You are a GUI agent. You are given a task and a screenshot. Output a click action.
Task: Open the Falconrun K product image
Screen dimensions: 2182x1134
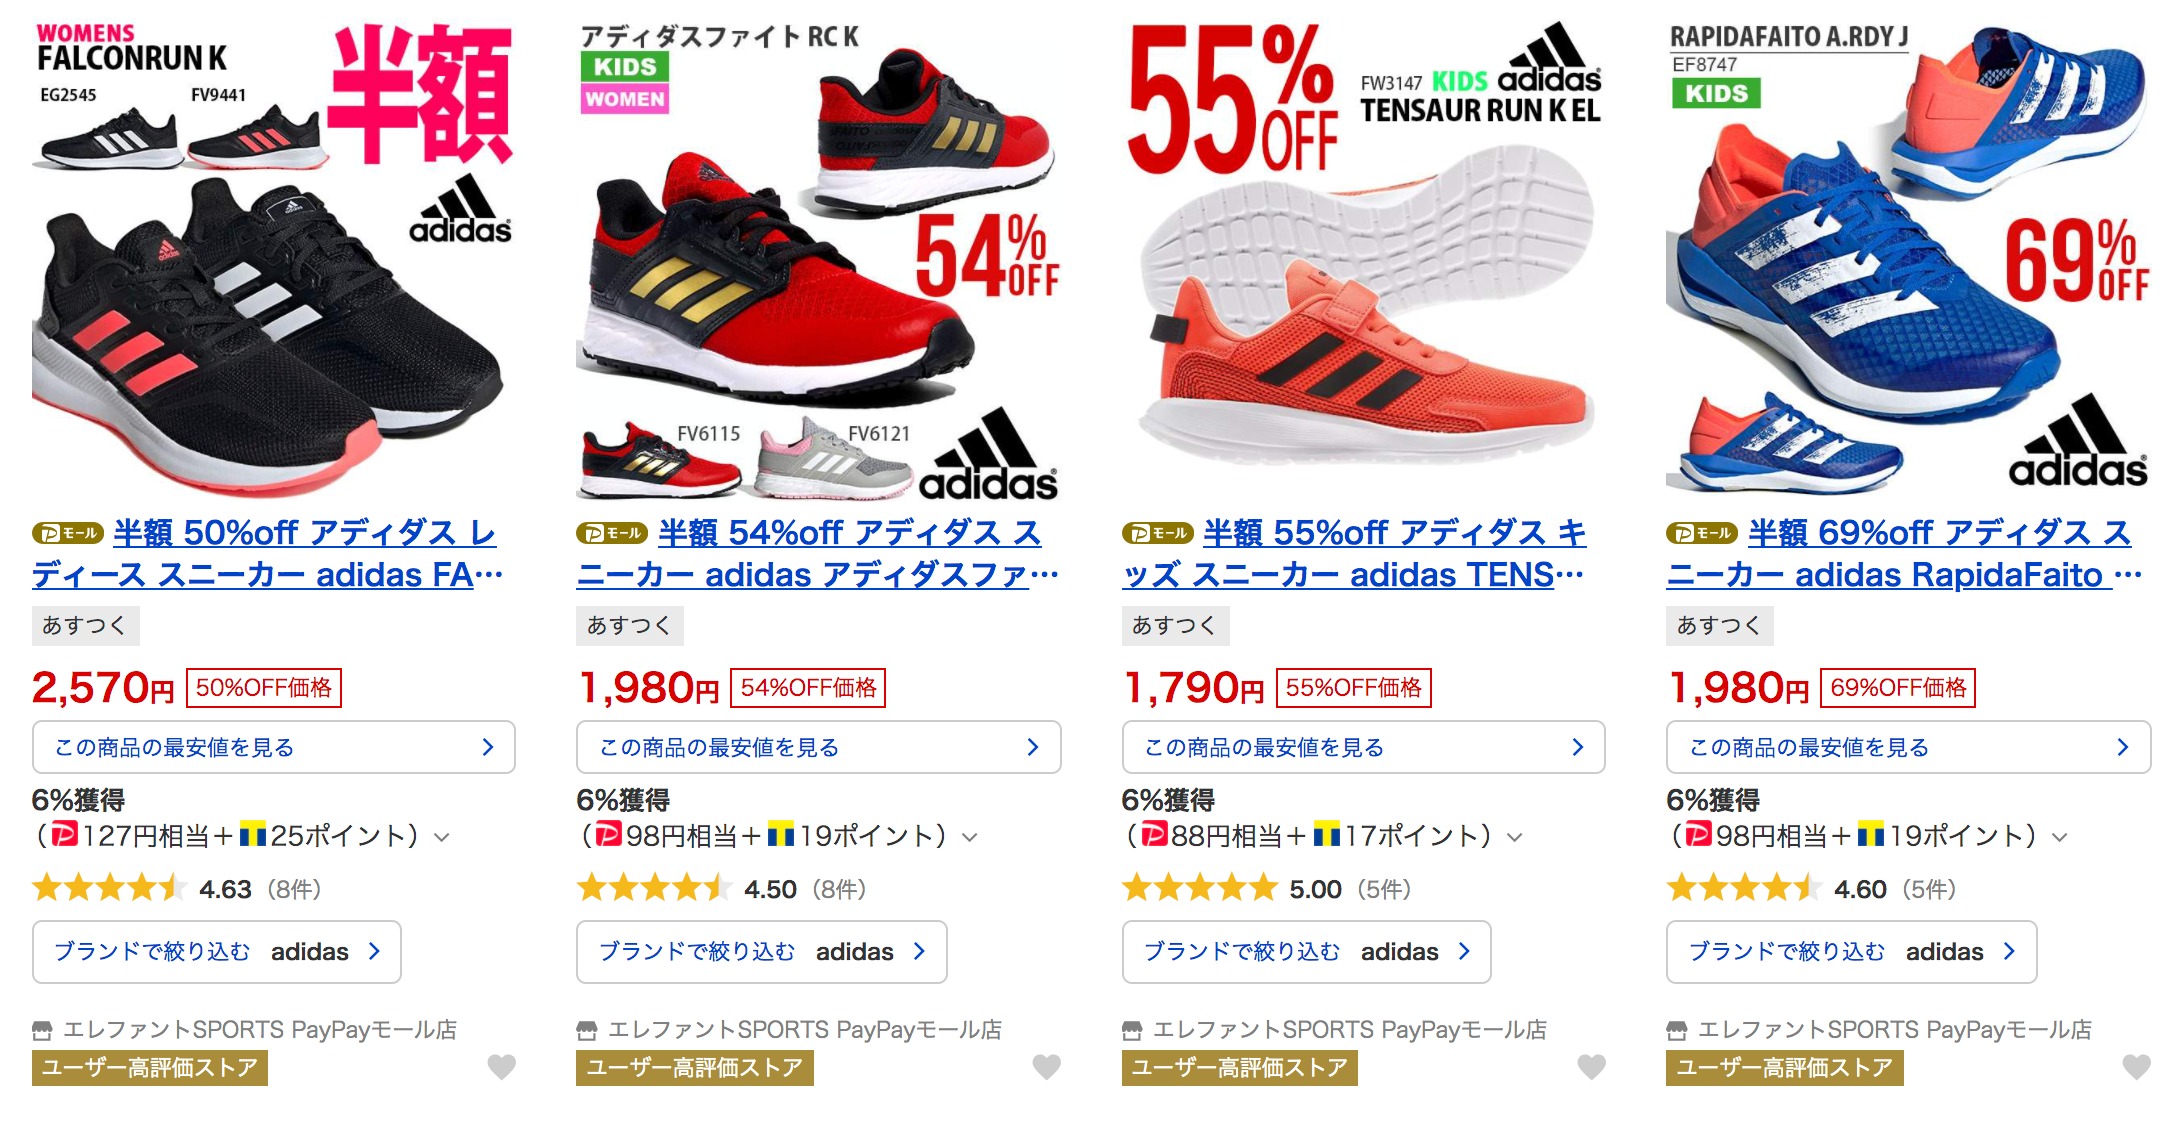tap(273, 256)
